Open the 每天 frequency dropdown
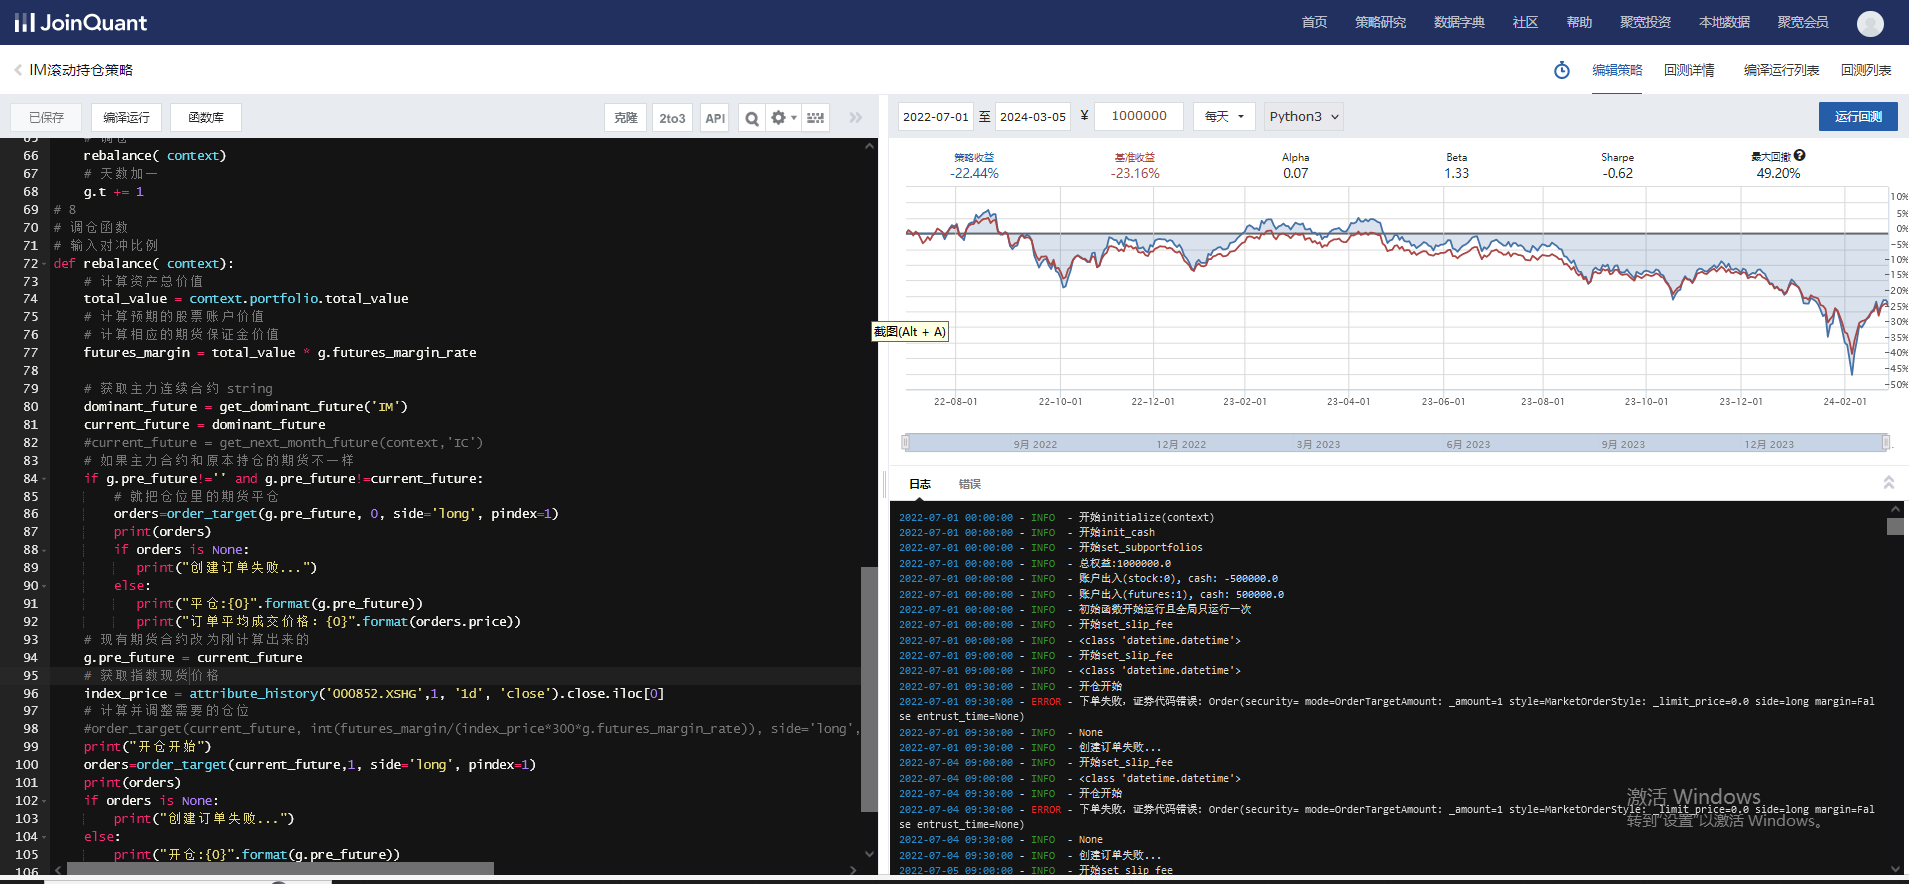Image resolution: width=1909 pixels, height=884 pixels. click(x=1224, y=117)
